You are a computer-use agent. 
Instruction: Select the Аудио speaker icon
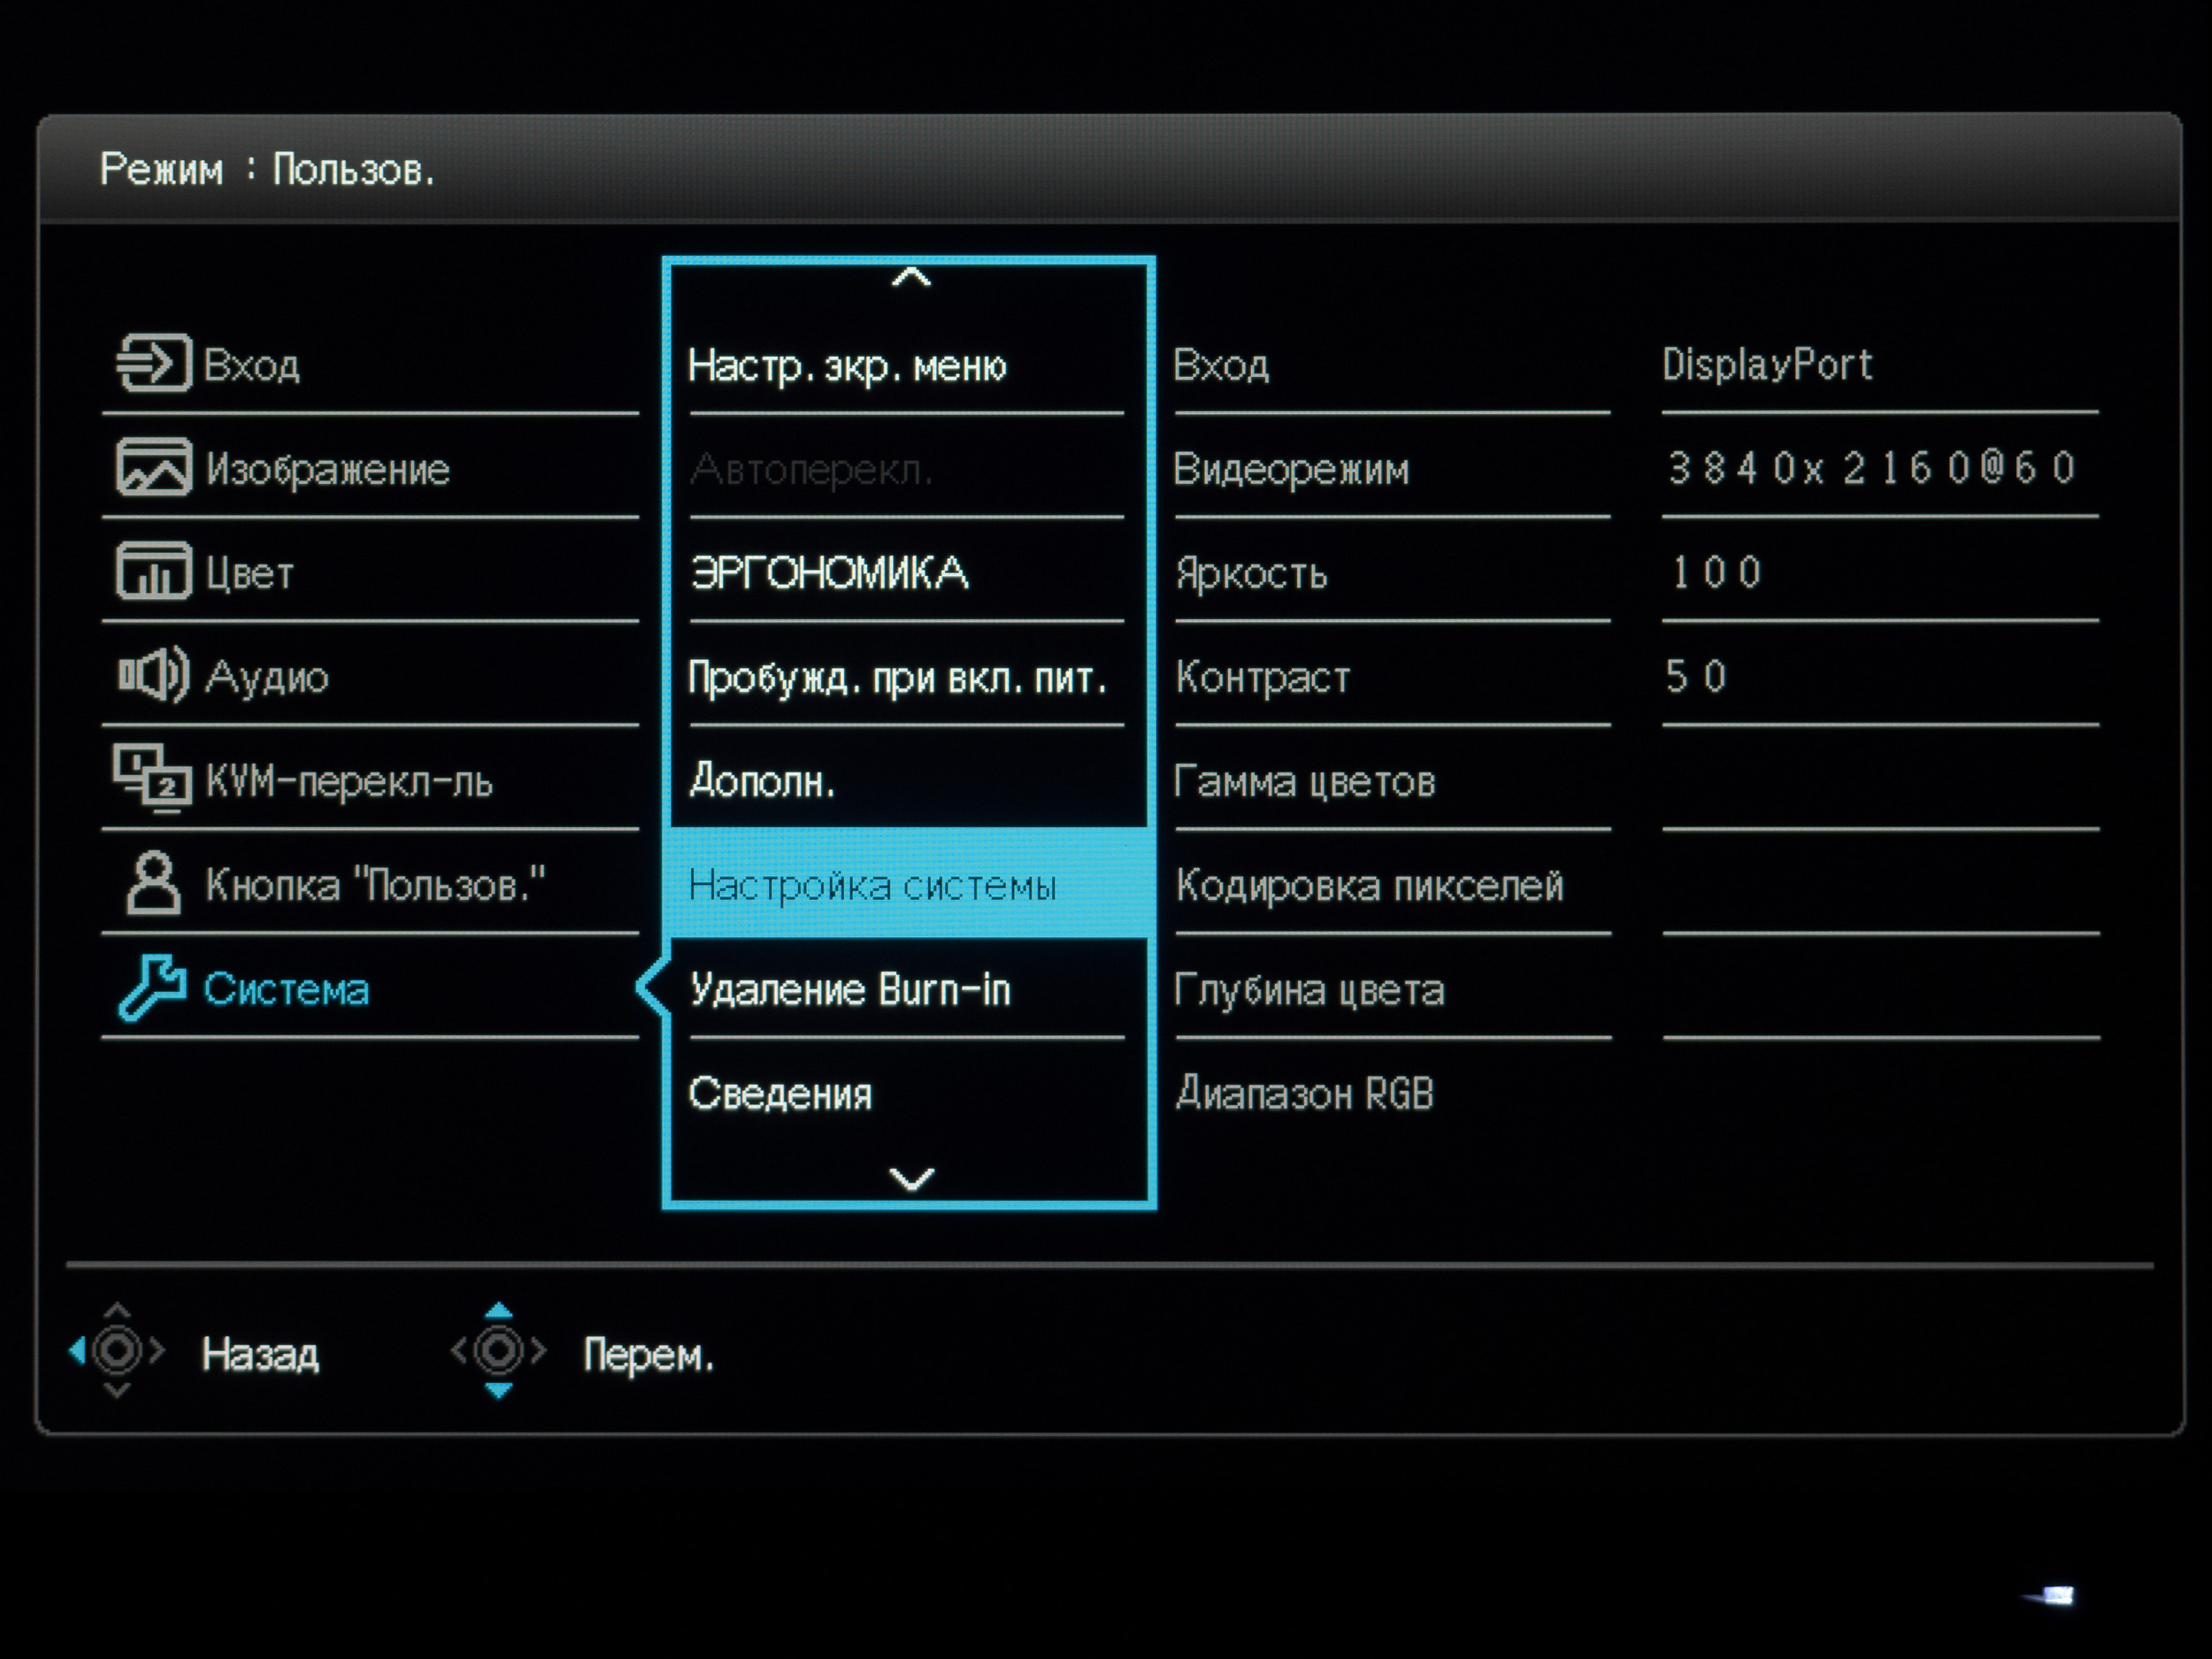(153, 675)
